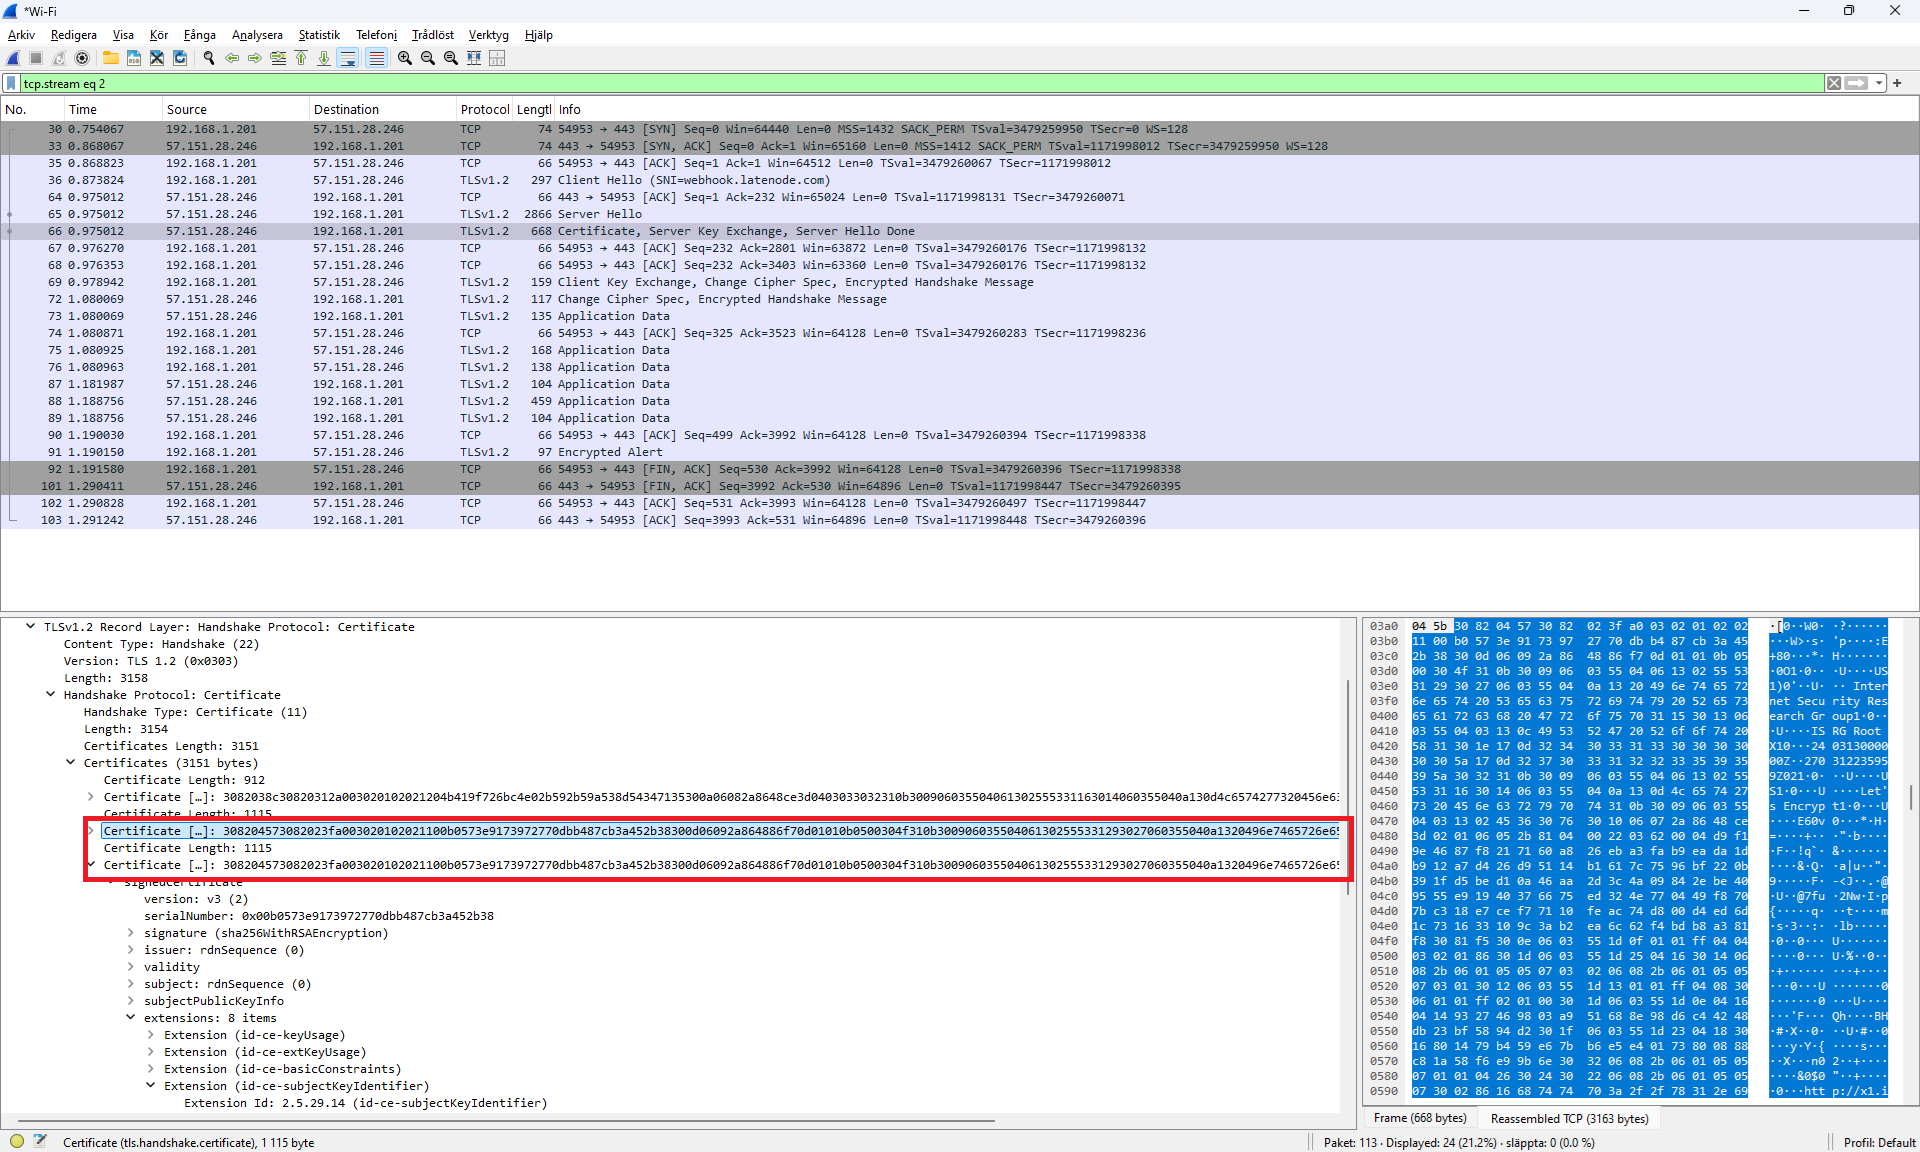Open the Statistik menu
Viewport: 1920px width, 1152px height.
[319, 35]
